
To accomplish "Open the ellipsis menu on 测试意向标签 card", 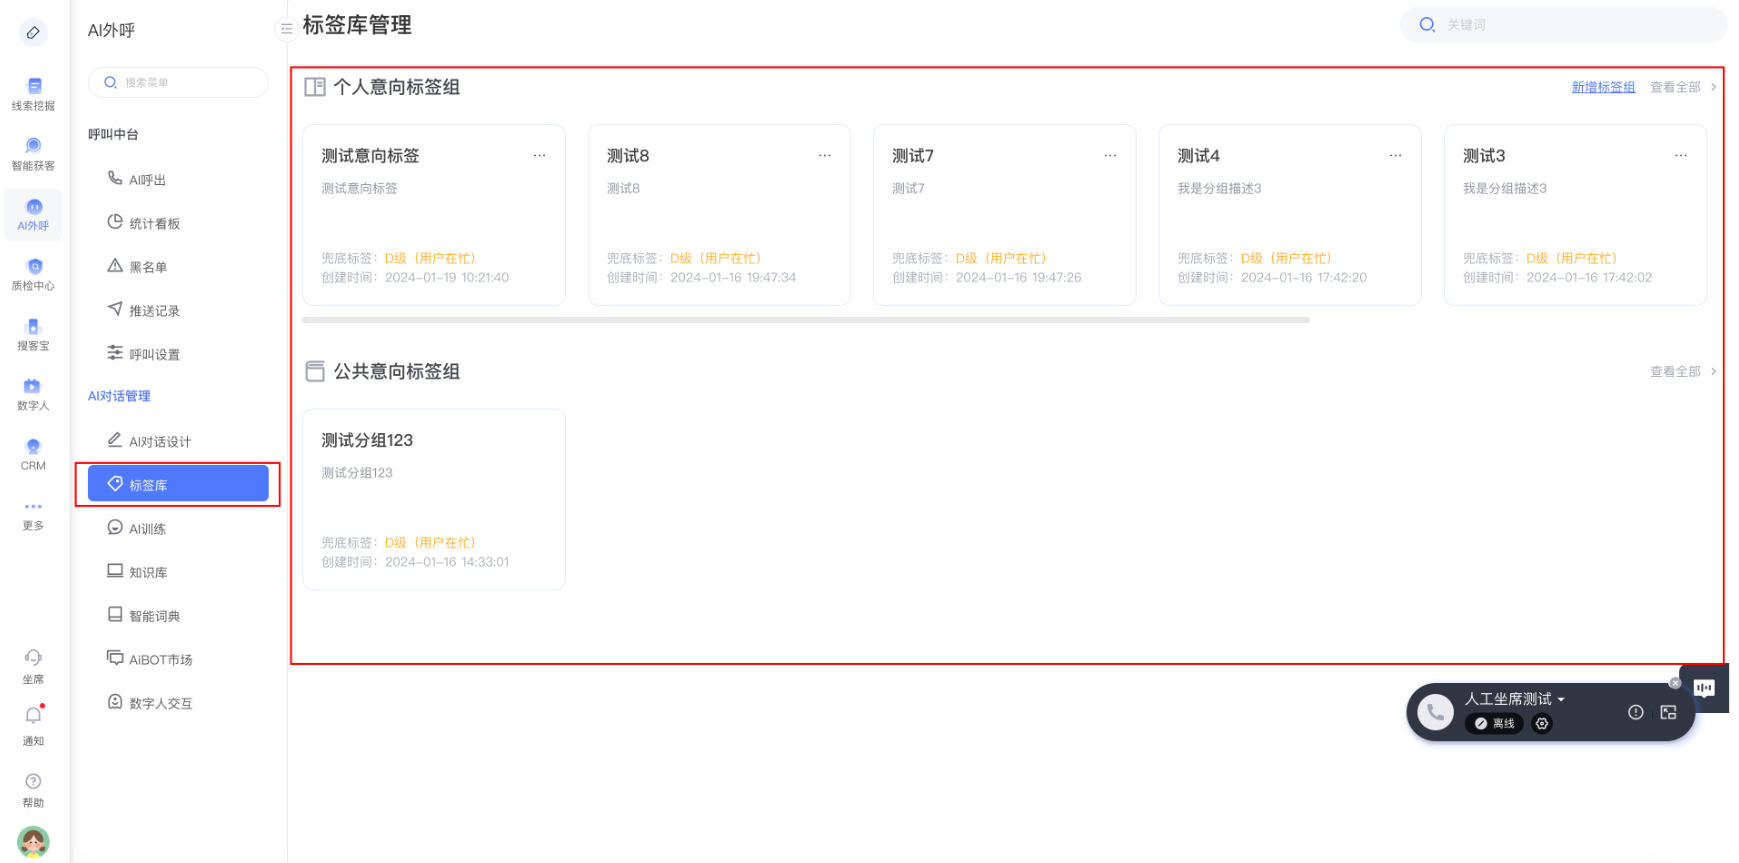I will click(539, 156).
